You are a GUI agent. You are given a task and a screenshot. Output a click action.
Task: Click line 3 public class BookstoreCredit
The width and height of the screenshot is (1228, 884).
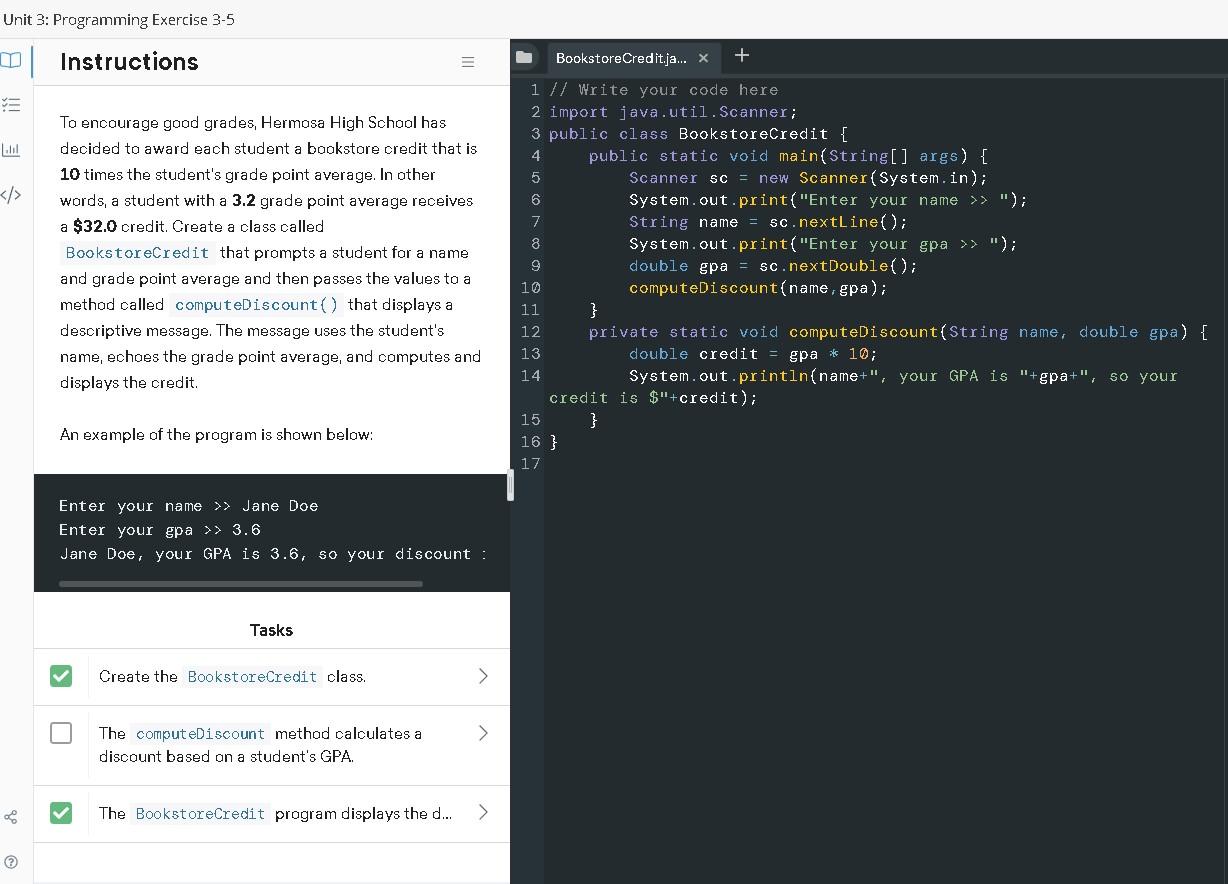pos(699,134)
